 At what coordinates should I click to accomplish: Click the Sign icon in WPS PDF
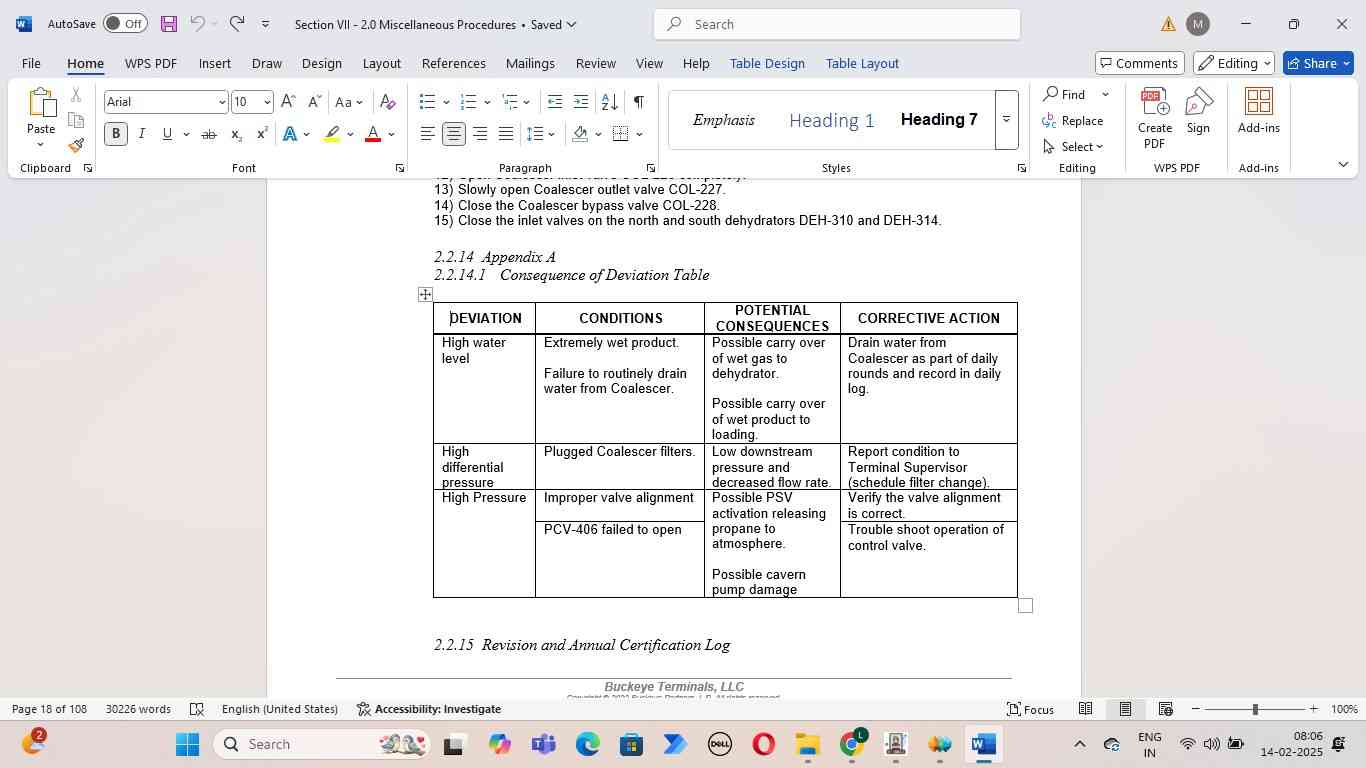tap(1198, 111)
